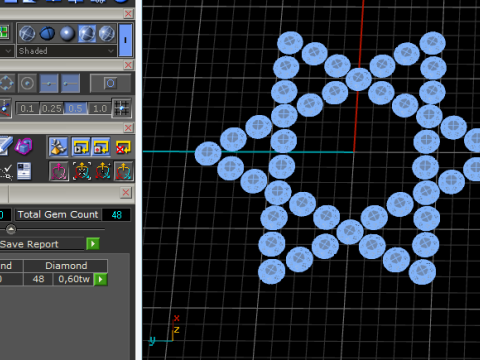This screenshot has width=480, height=360.
Task: Run Save Report with the green arrow button
Action: 93,244
